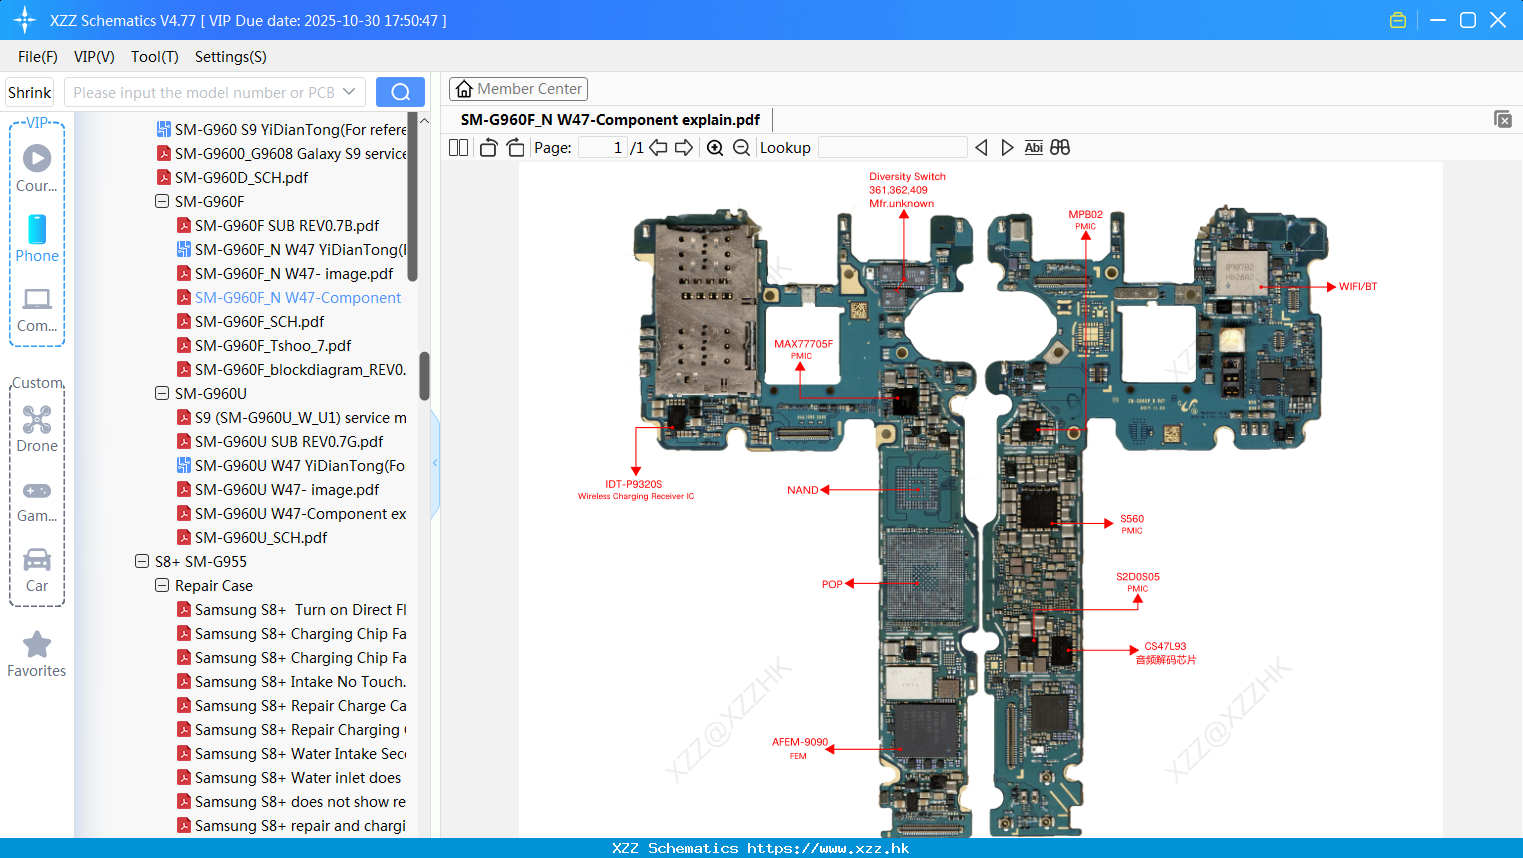Screen dimensions: 1523x858
Task: Open SM-G960U SUB REV0.7G.pdf
Action: (289, 441)
